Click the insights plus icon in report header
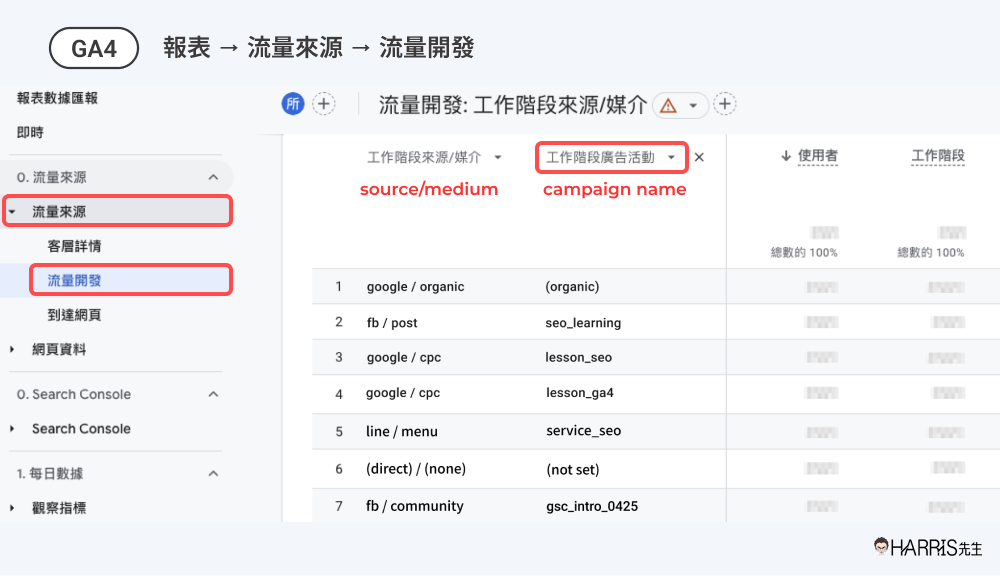The width and height of the screenshot is (1000, 576). [724, 103]
